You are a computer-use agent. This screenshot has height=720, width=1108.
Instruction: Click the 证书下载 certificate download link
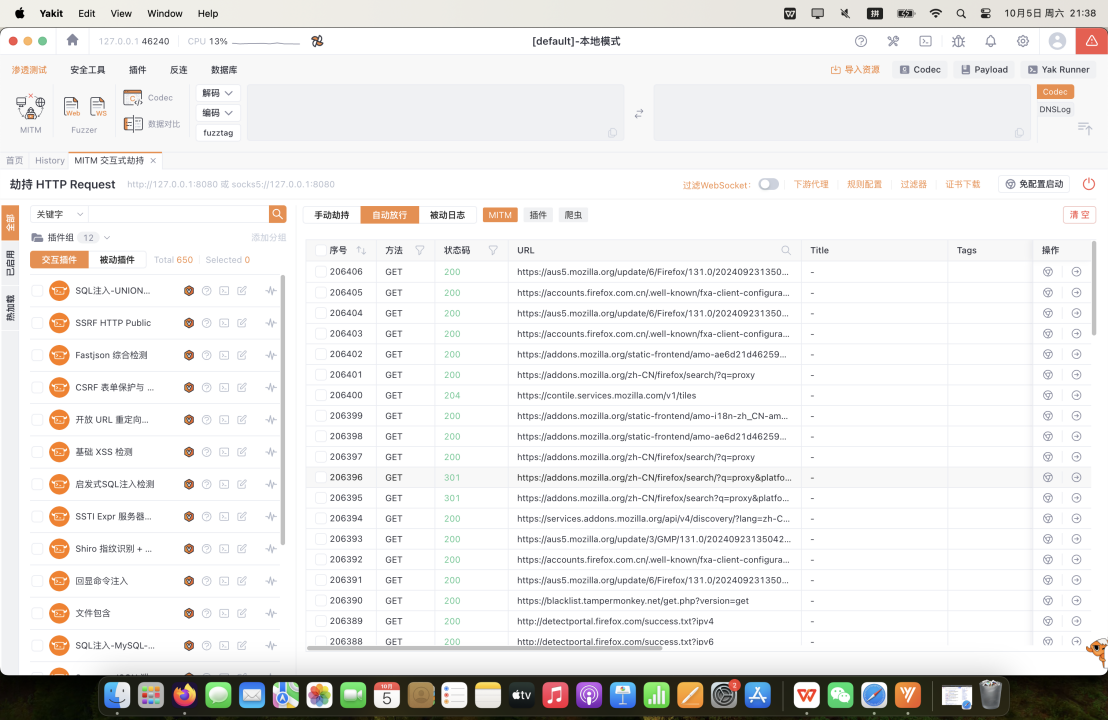click(x=963, y=184)
